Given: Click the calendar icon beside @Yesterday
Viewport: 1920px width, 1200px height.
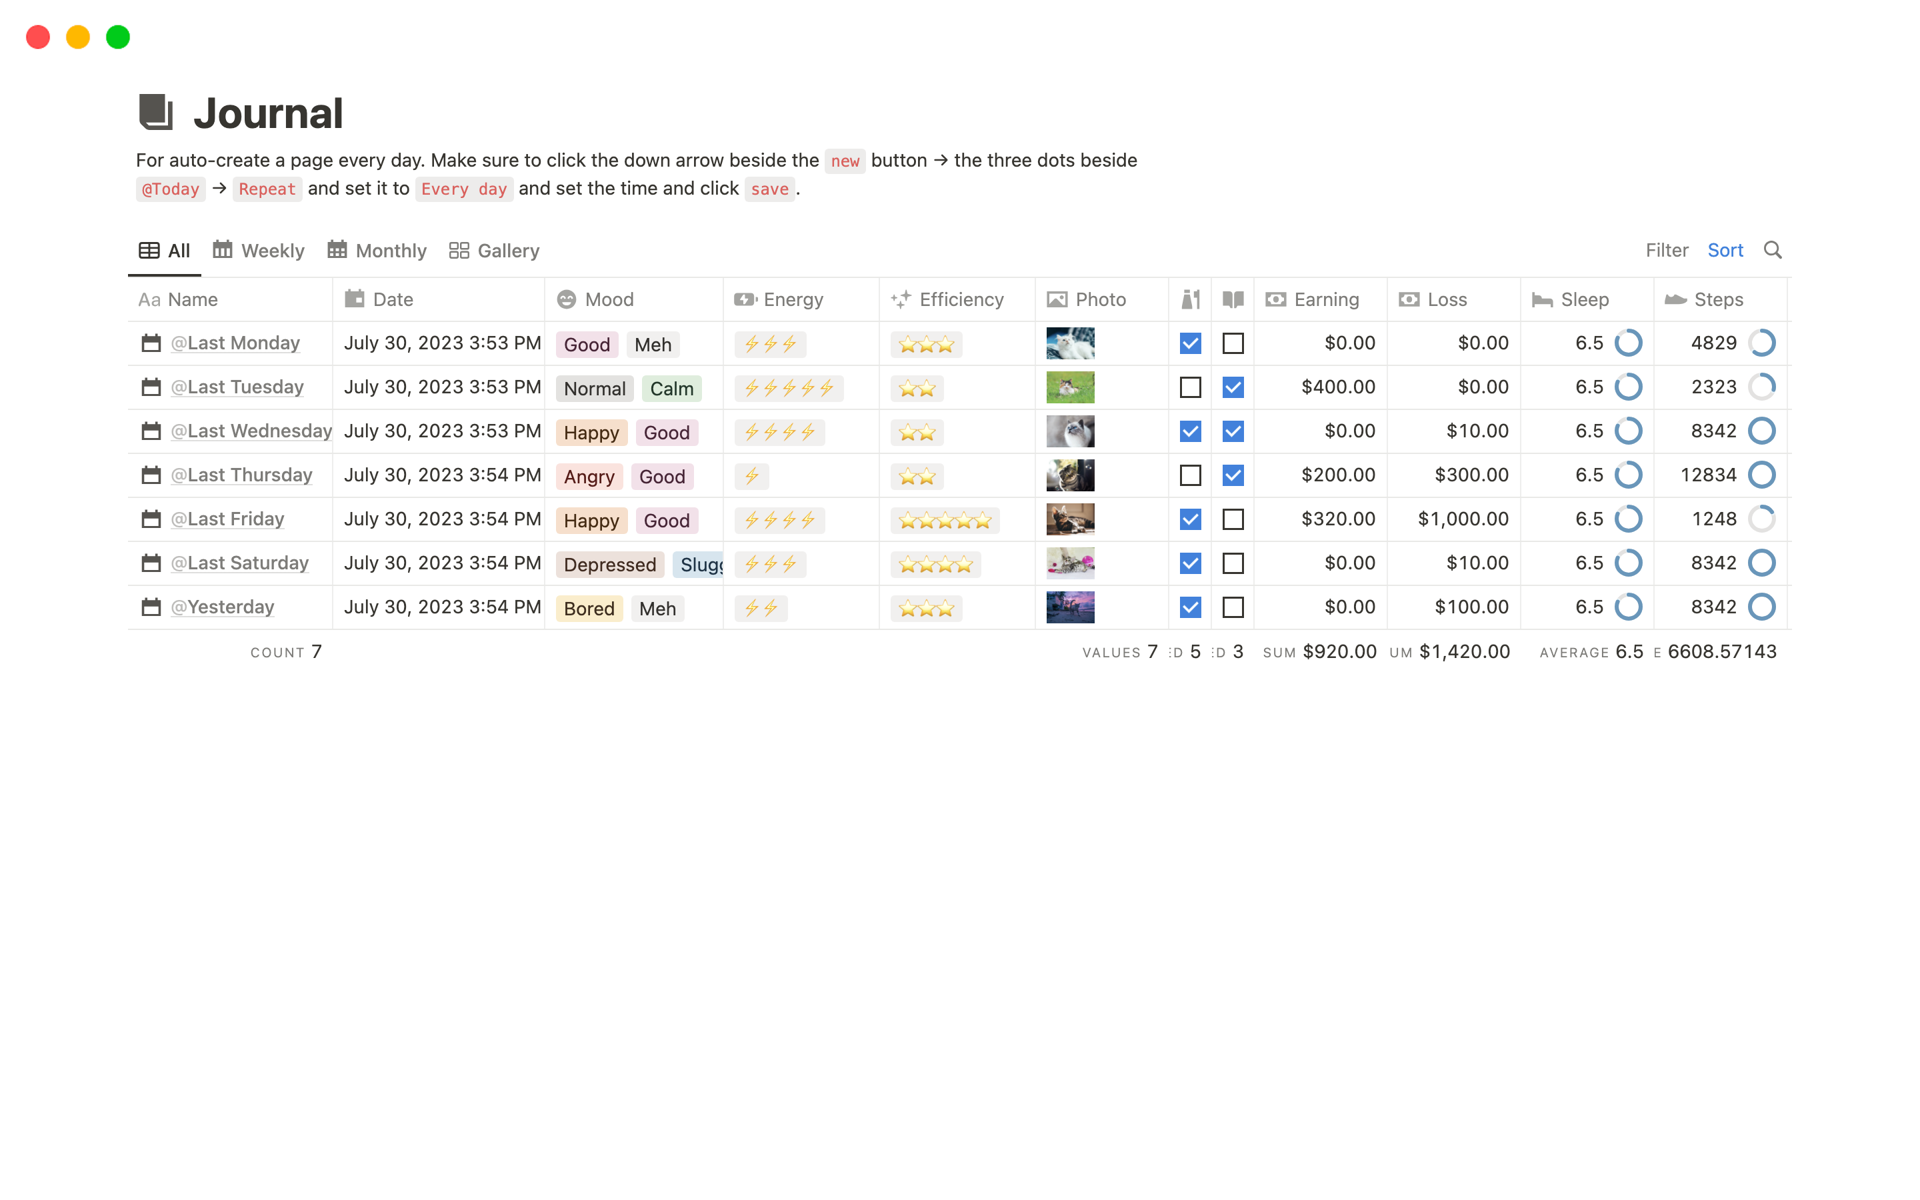Looking at the screenshot, I should (151, 607).
